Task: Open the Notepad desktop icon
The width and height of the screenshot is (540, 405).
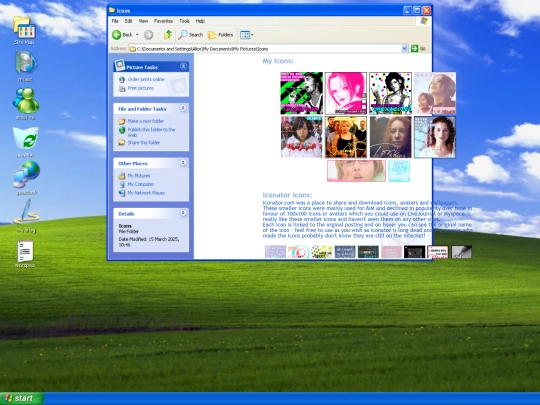Action: click(x=25, y=253)
